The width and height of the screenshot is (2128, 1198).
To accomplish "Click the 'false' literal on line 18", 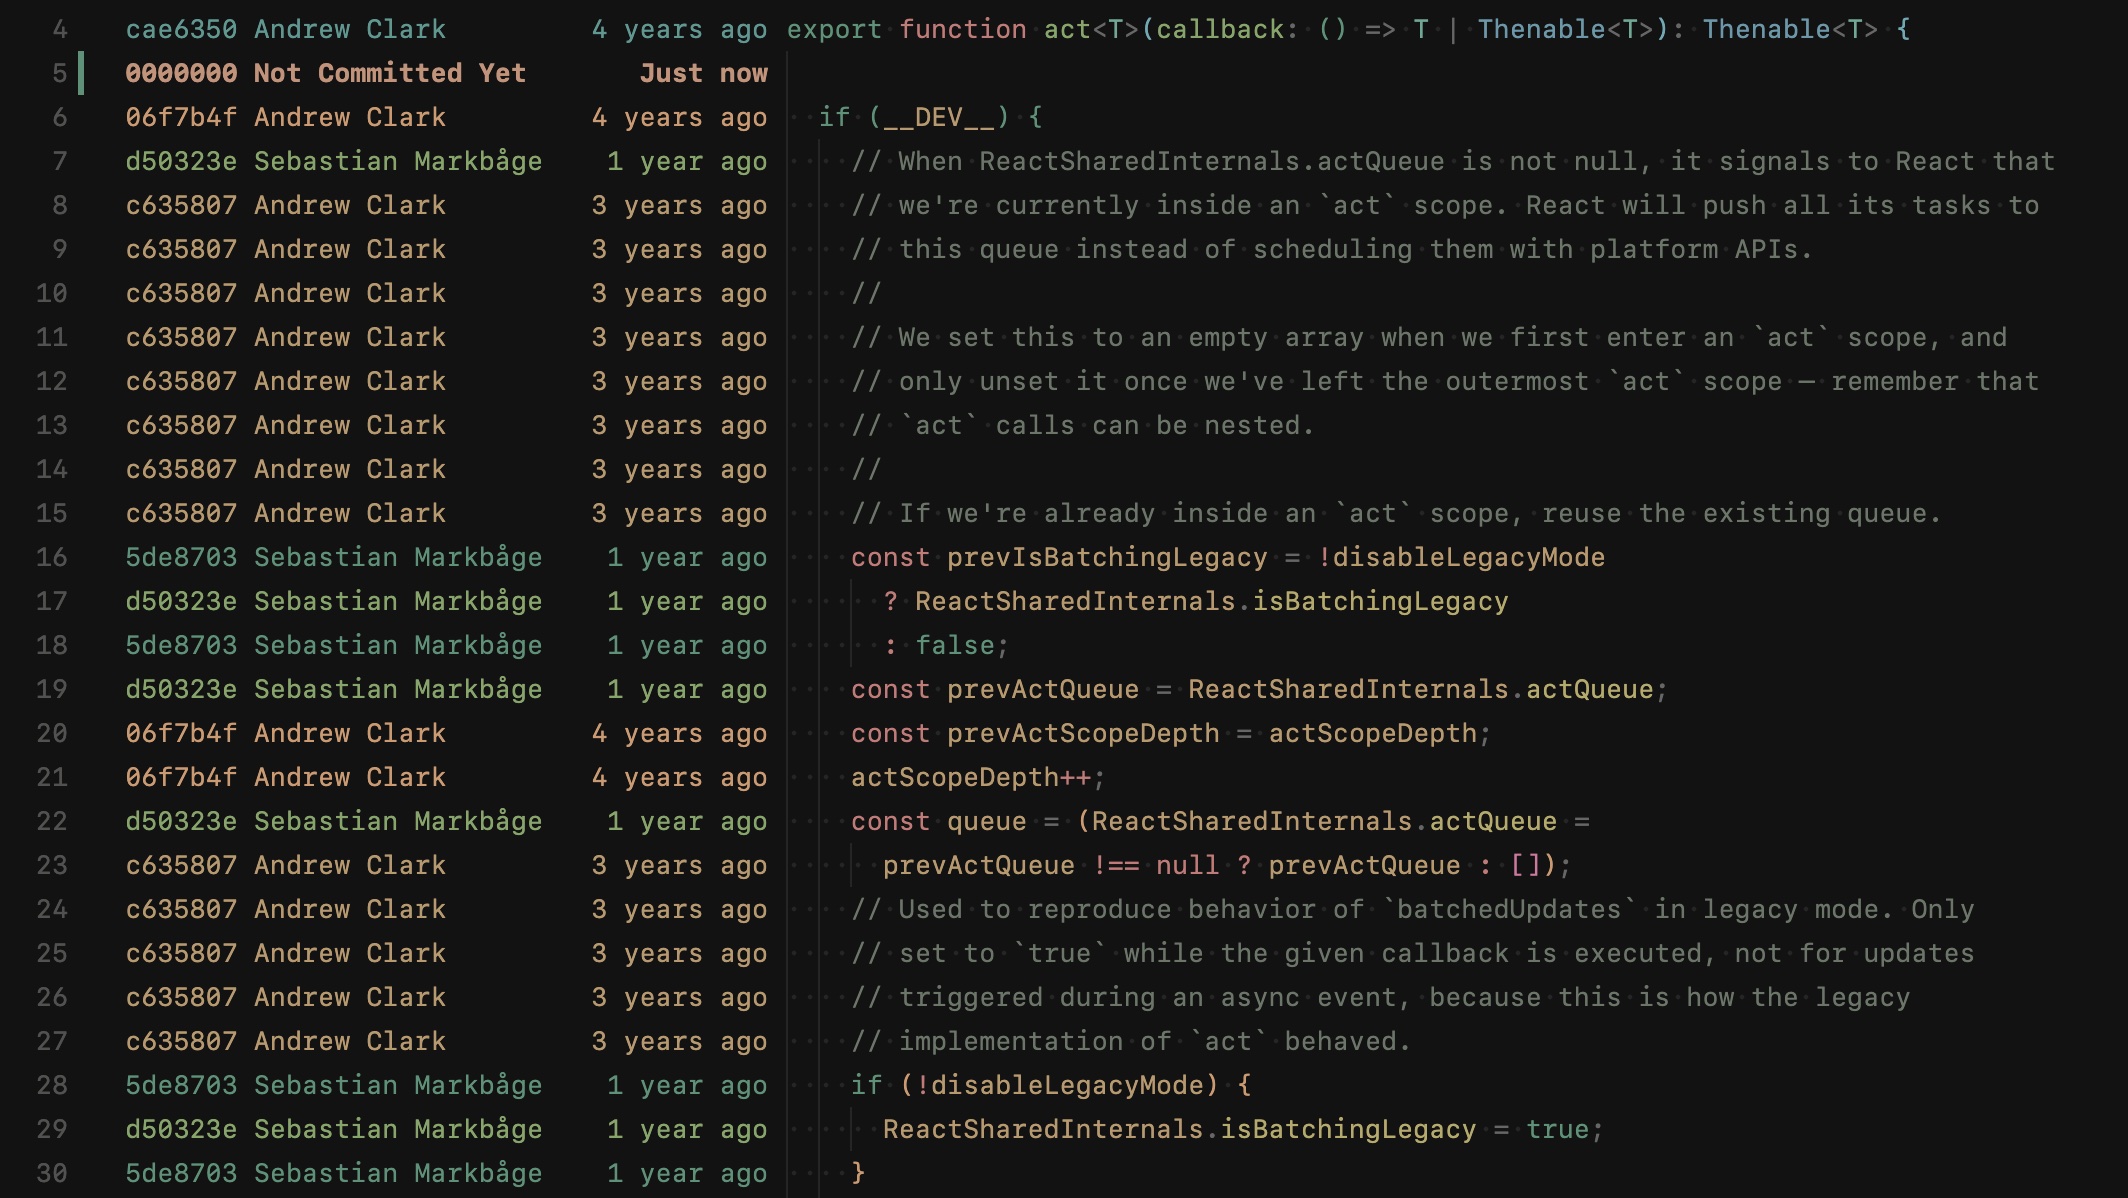I will [955, 645].
